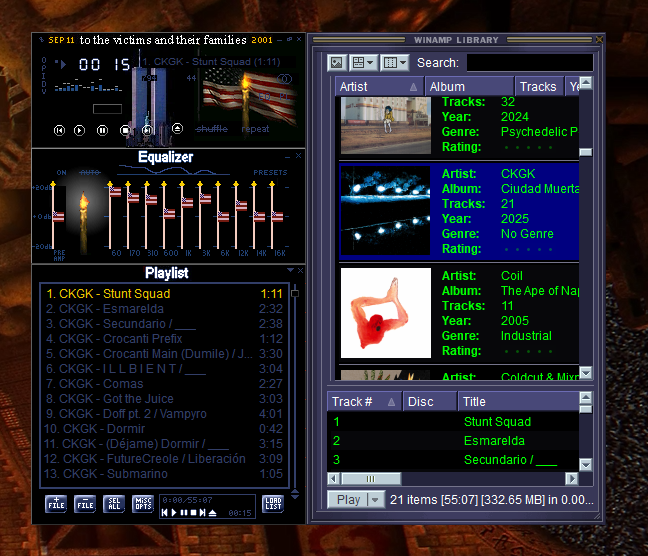Click the I file info letter in the clutterbar
The width and height of the screenshot is (648, 556).
pos(44,75)
